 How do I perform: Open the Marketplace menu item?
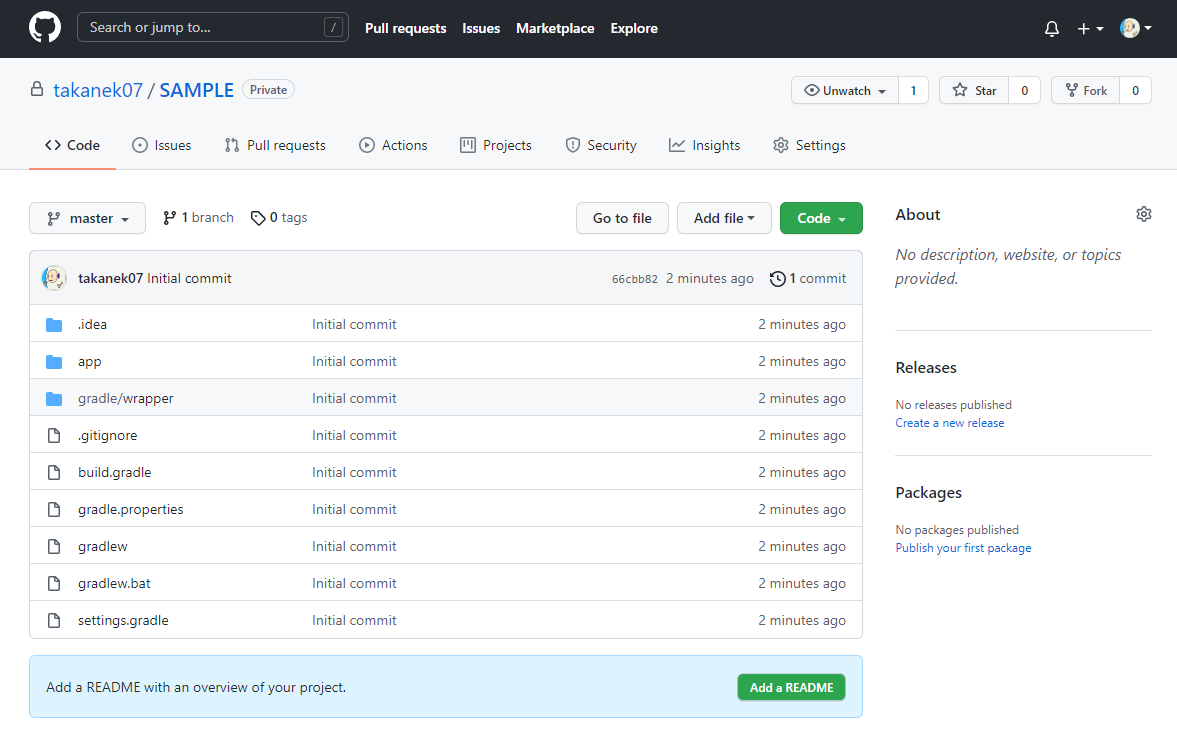click(555, 28)
